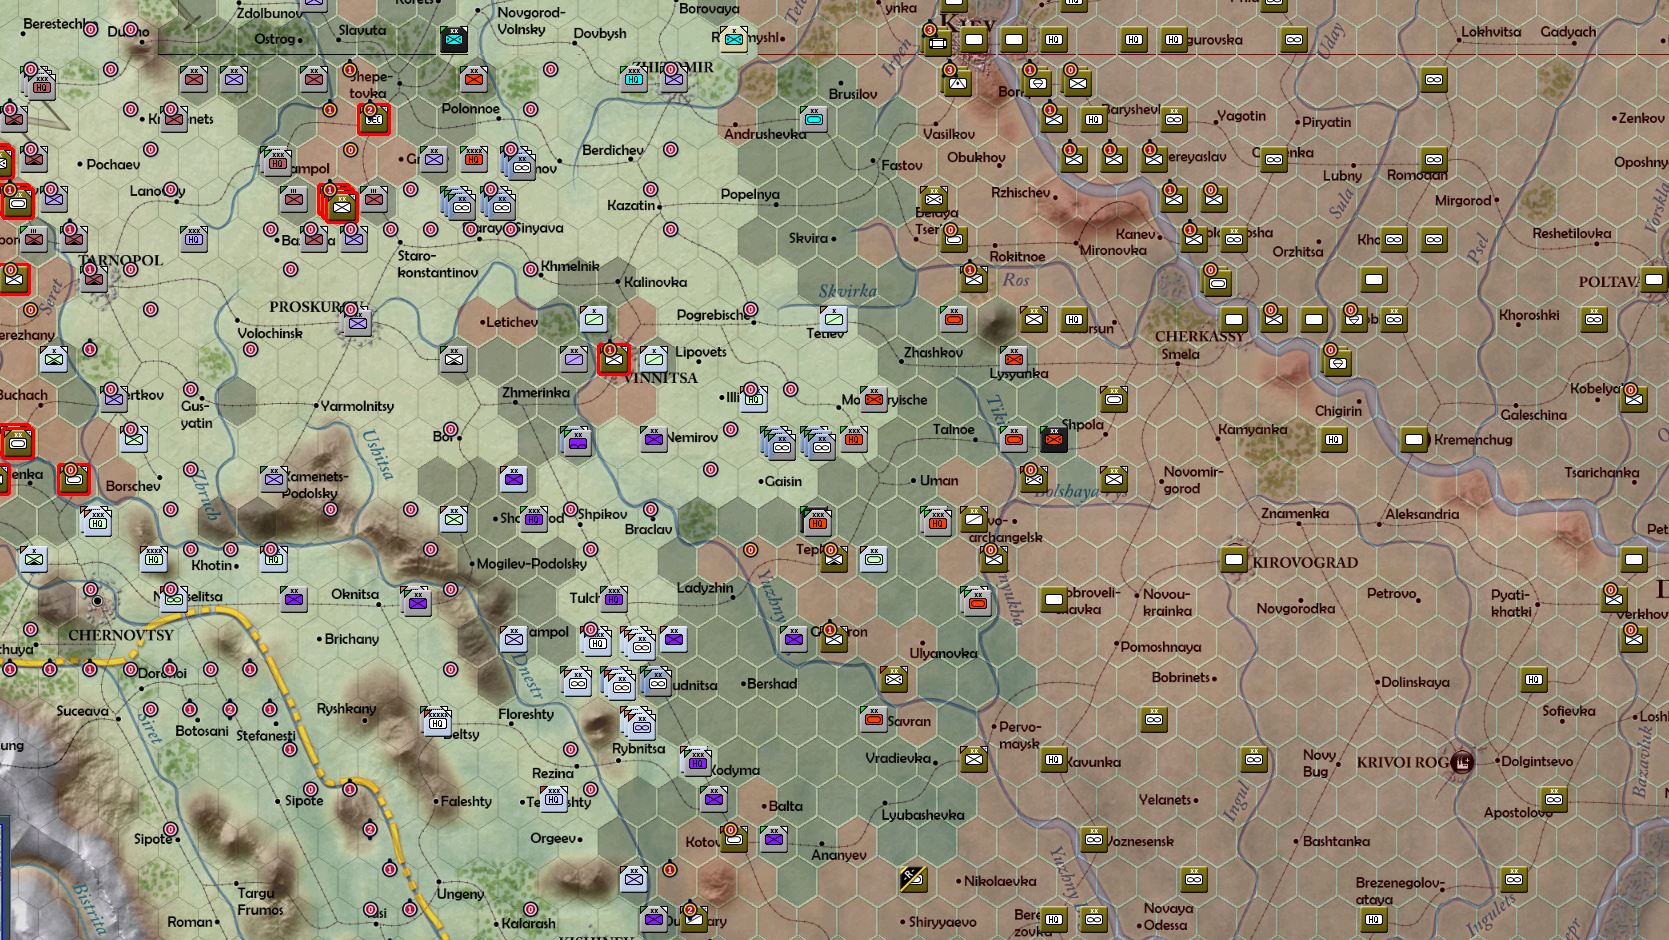
Task: Select the purple unit left of Oknitsa
Action: pyautogui.click(x=293, y=599)
